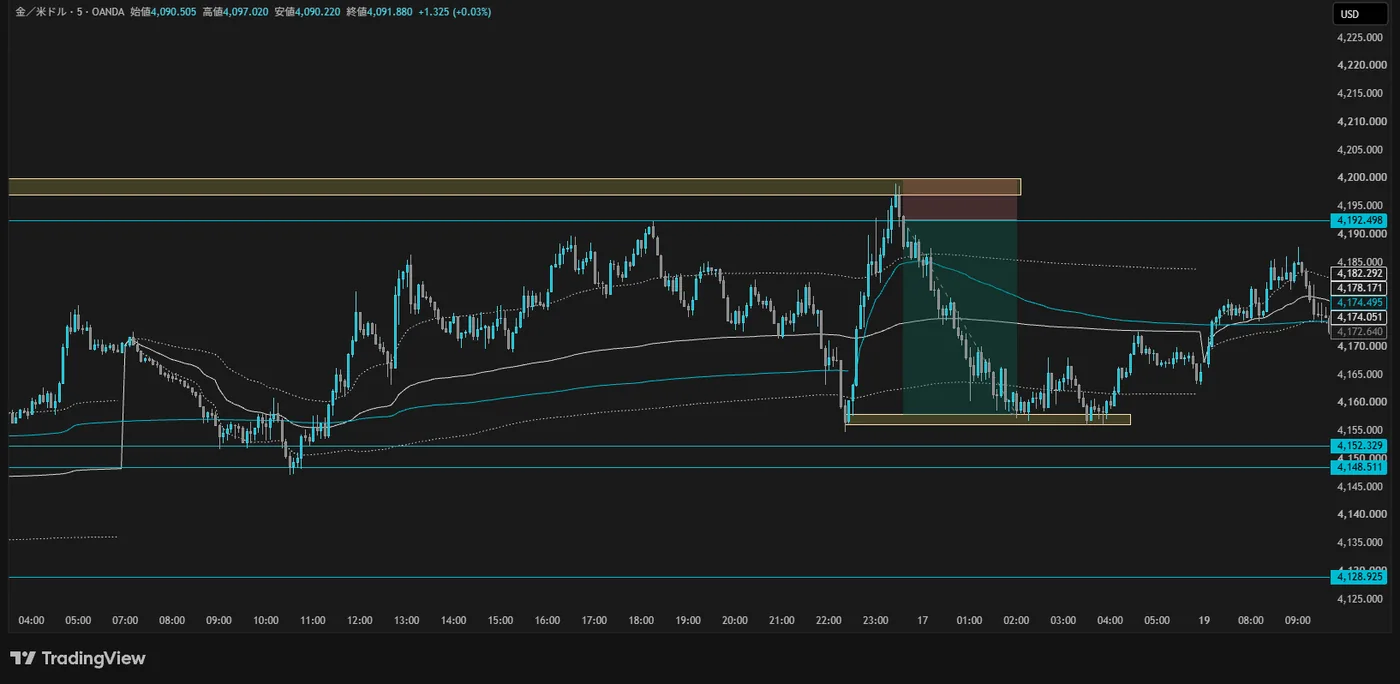This screenshot has width=1400, height=684.
Task: Click the 4,165.000 price axis tick
Action: pos(1360,374)
